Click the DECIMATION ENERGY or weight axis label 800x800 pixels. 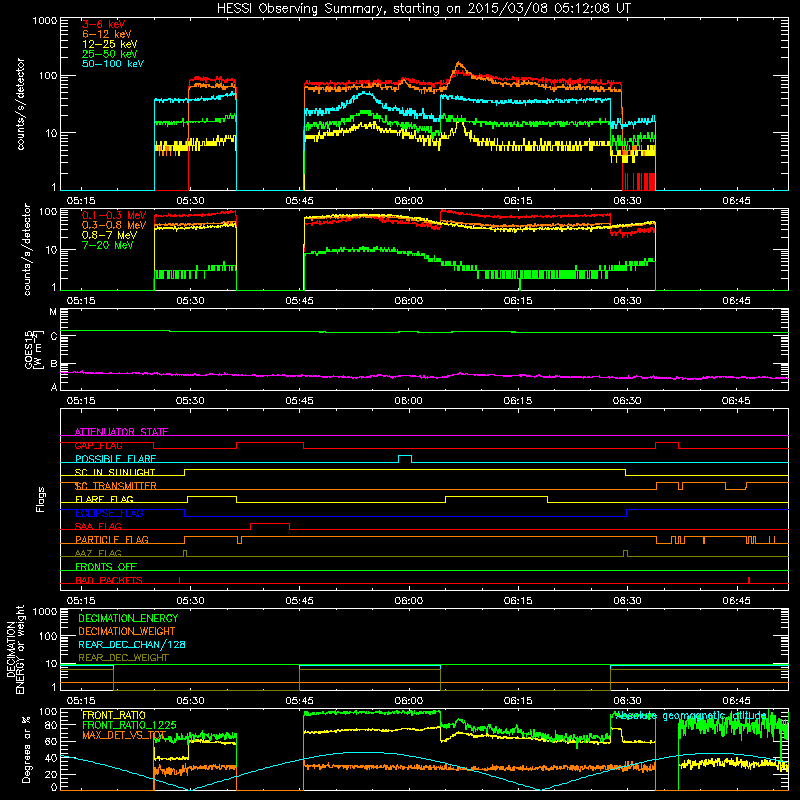click(x=15, y=649)
